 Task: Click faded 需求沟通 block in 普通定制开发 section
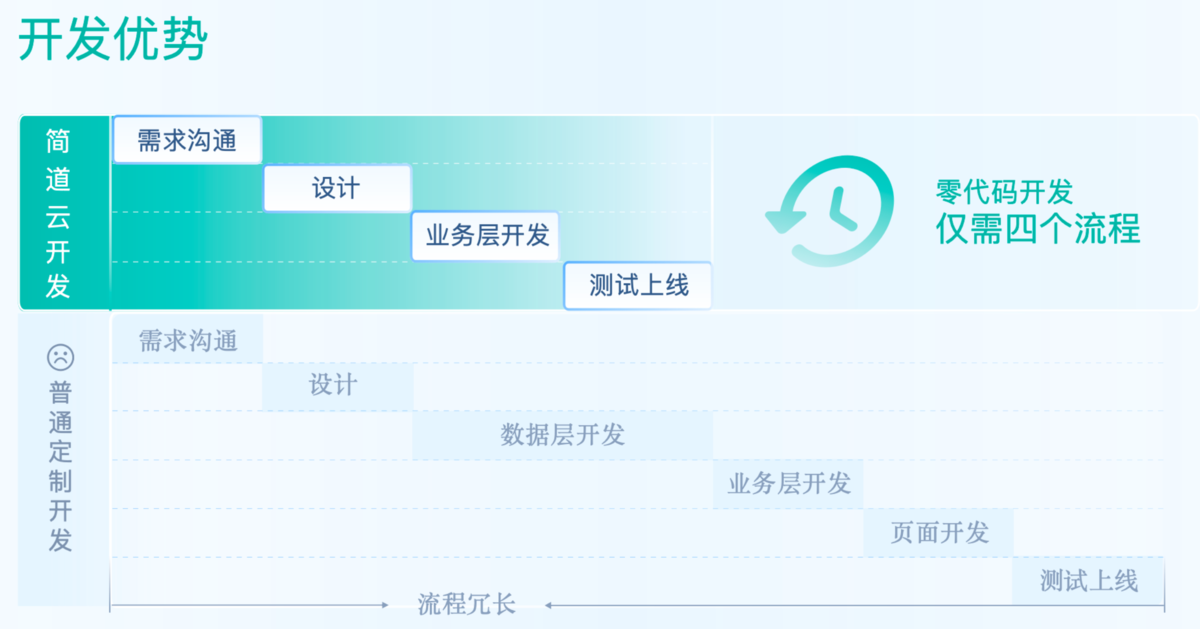pos(187,339)
